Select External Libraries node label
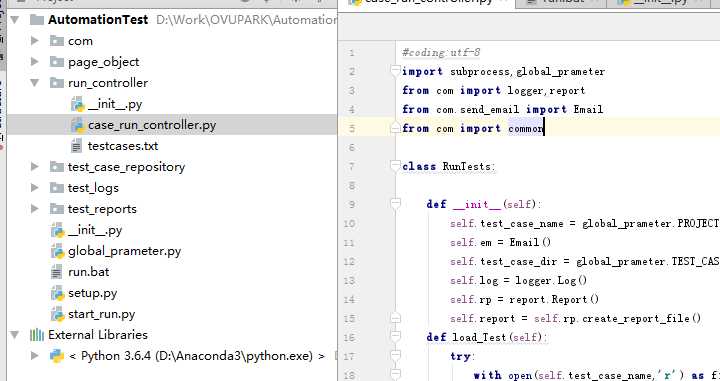The image size is (720, 381). coord(98,335)
